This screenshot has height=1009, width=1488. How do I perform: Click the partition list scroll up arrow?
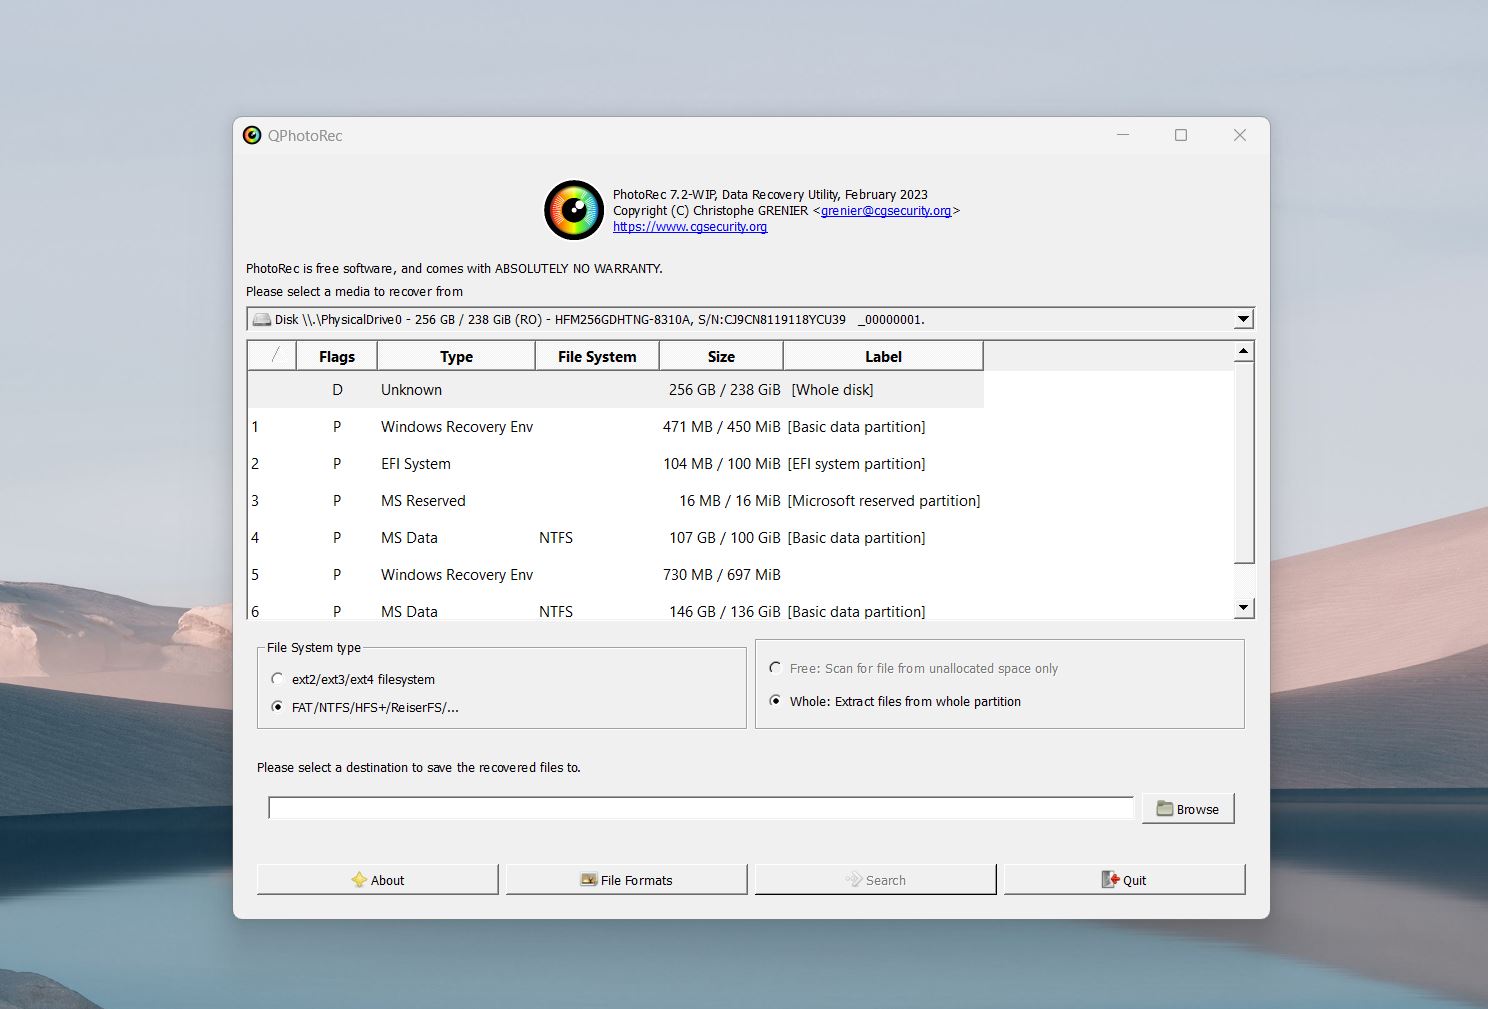[1244, 351]
